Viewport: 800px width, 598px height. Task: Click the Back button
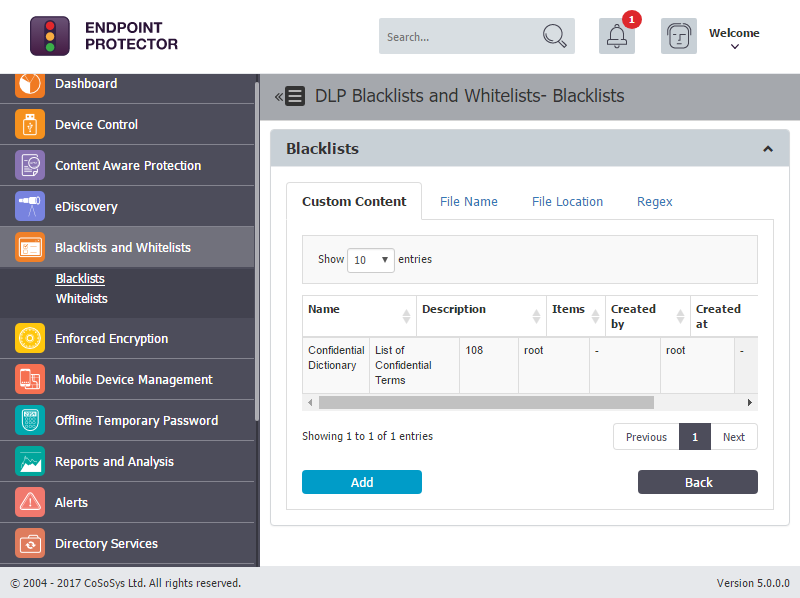pos(698,482)
